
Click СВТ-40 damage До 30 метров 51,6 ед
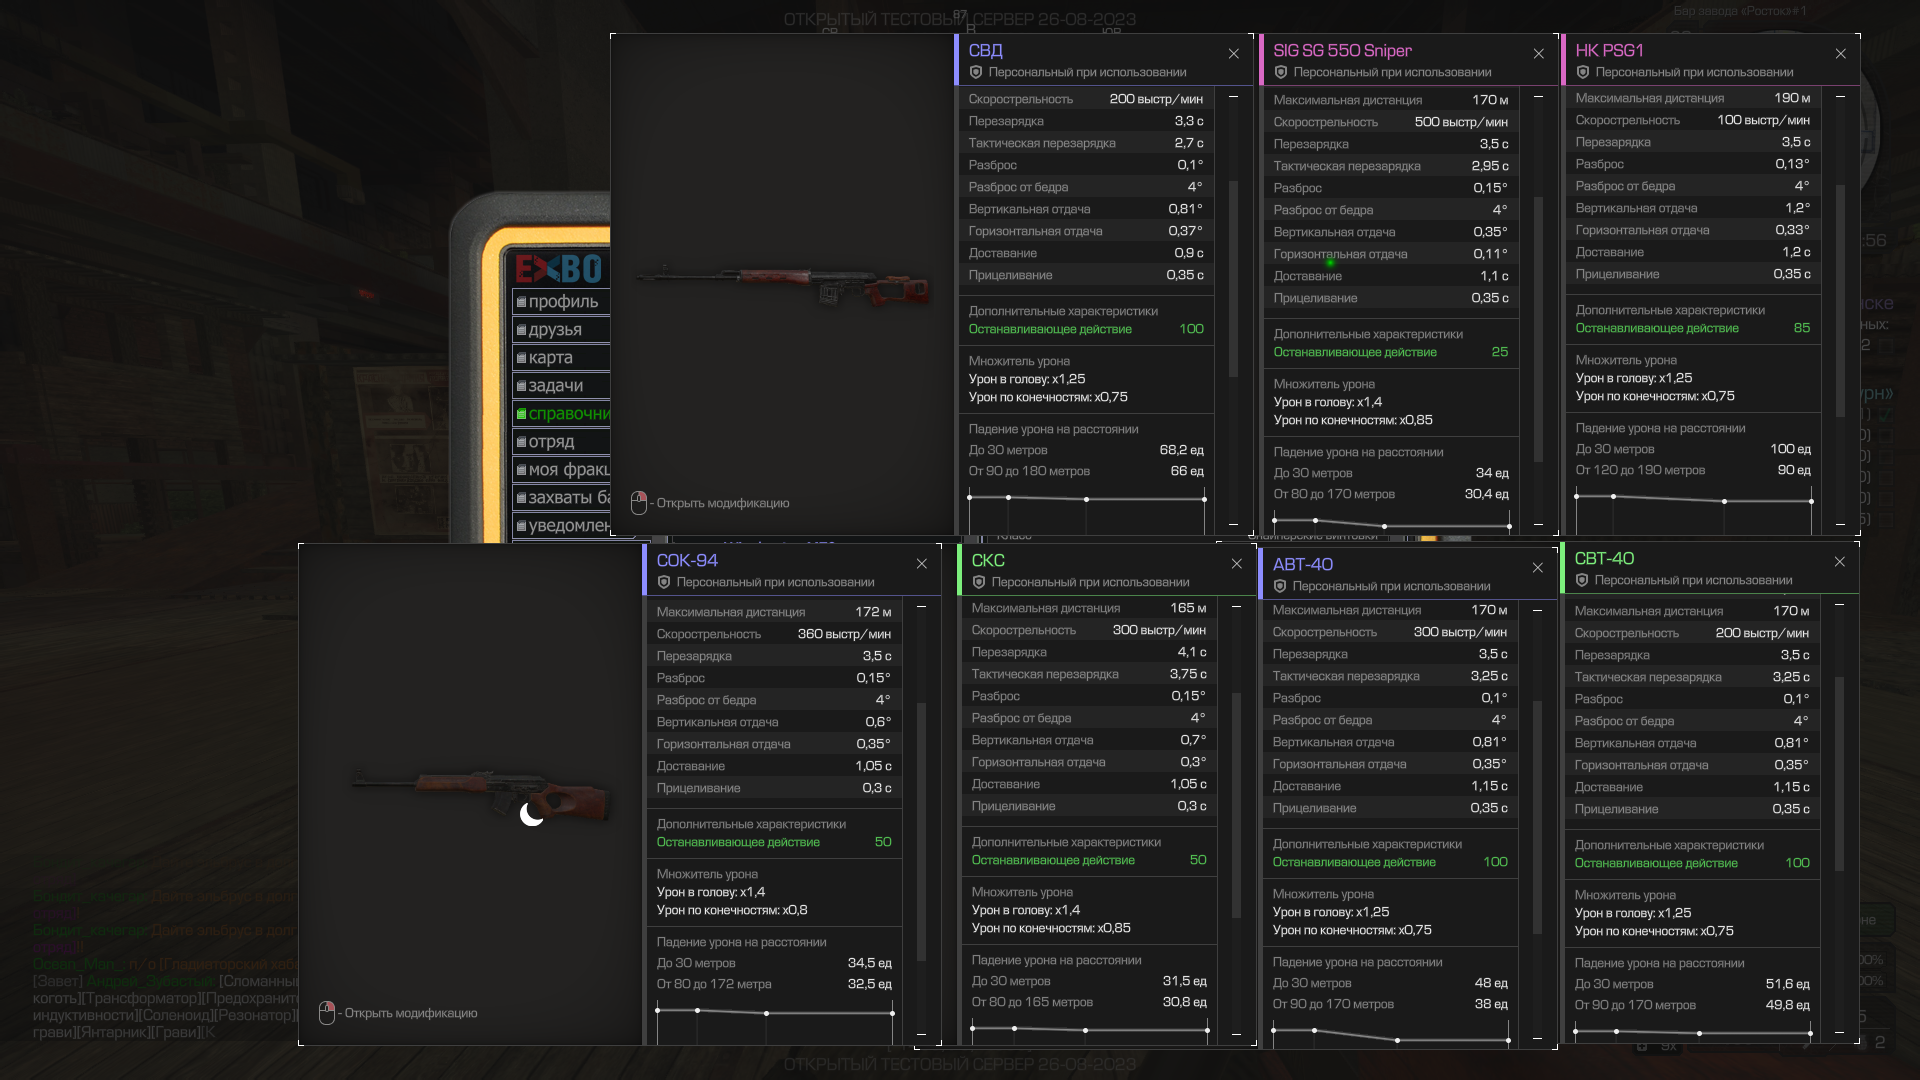point(1691,984)
